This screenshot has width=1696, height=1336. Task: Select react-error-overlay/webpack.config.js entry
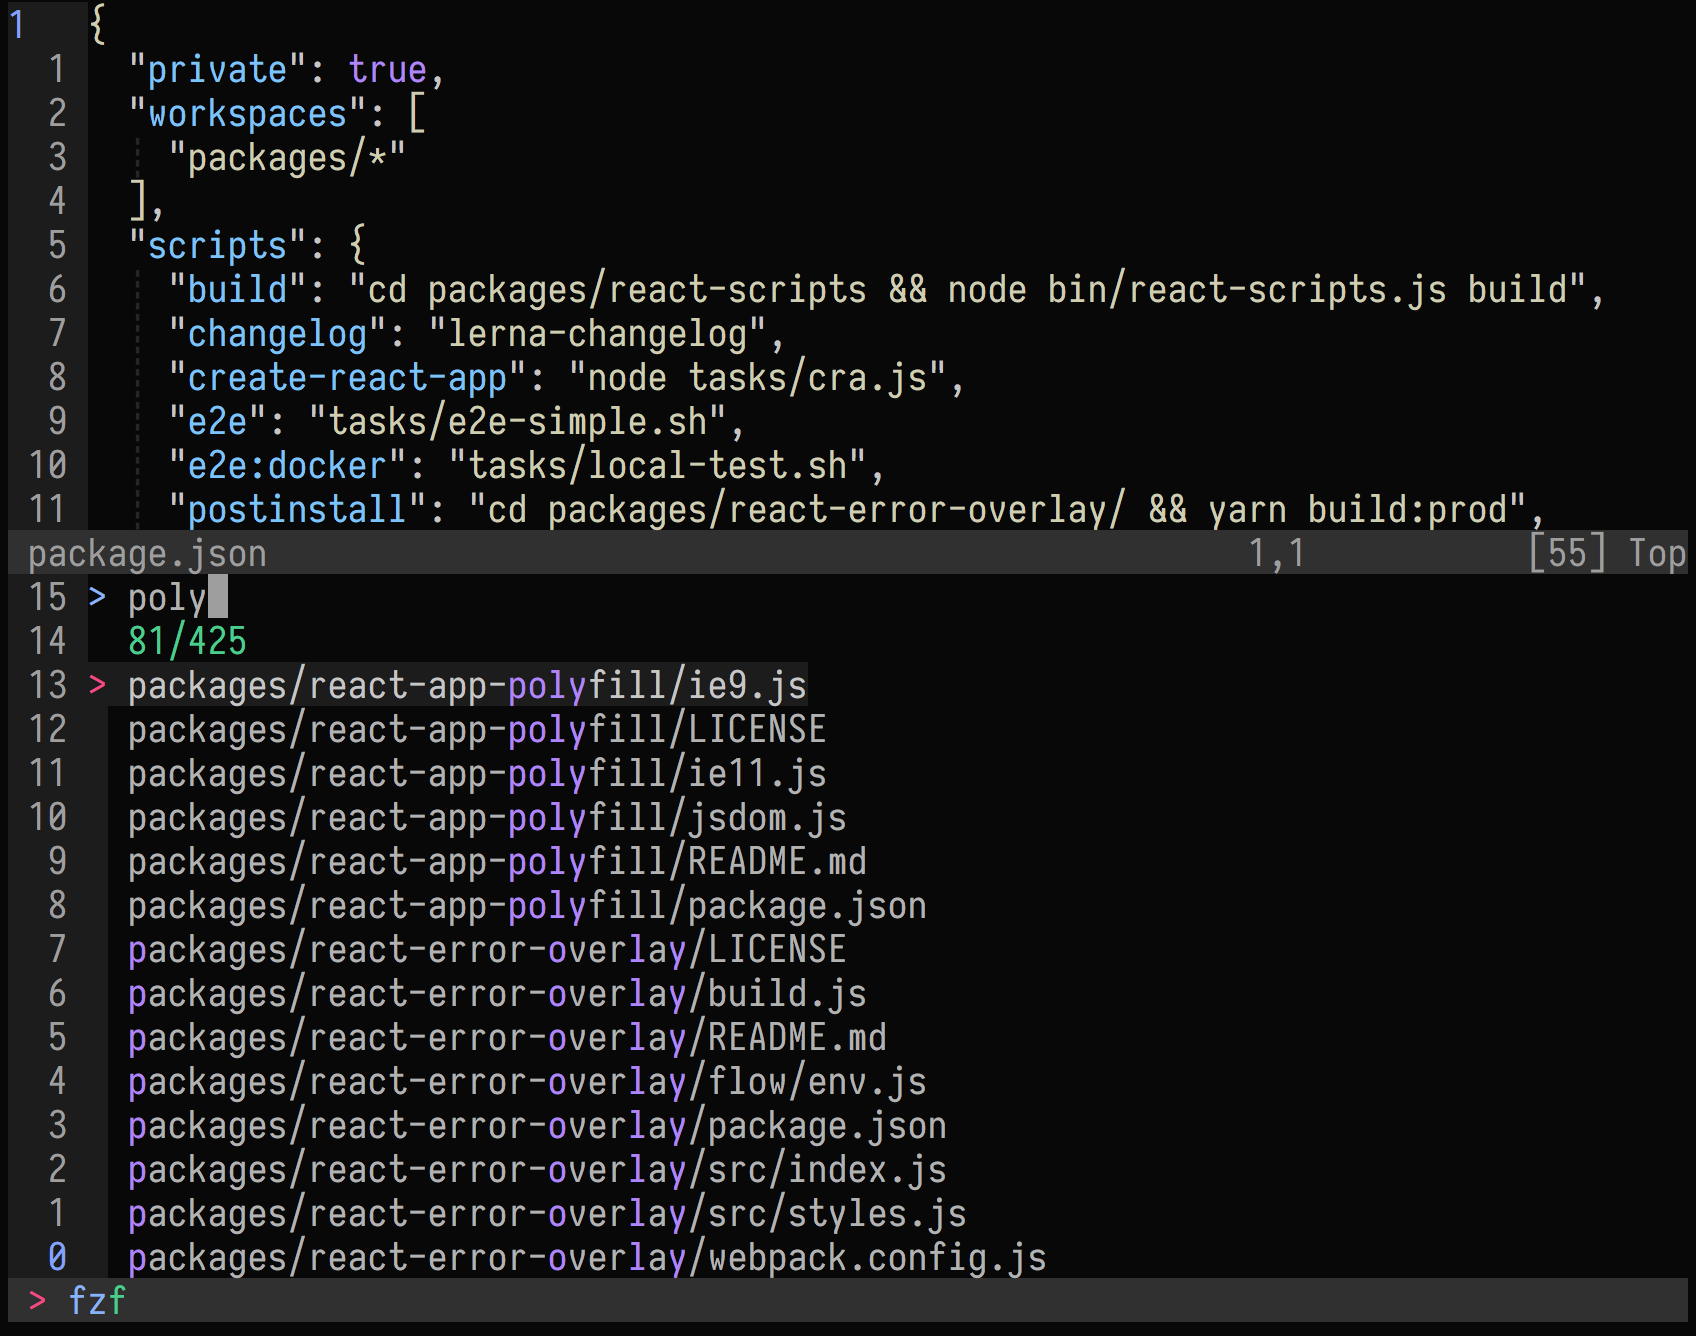pos(587,1258)
